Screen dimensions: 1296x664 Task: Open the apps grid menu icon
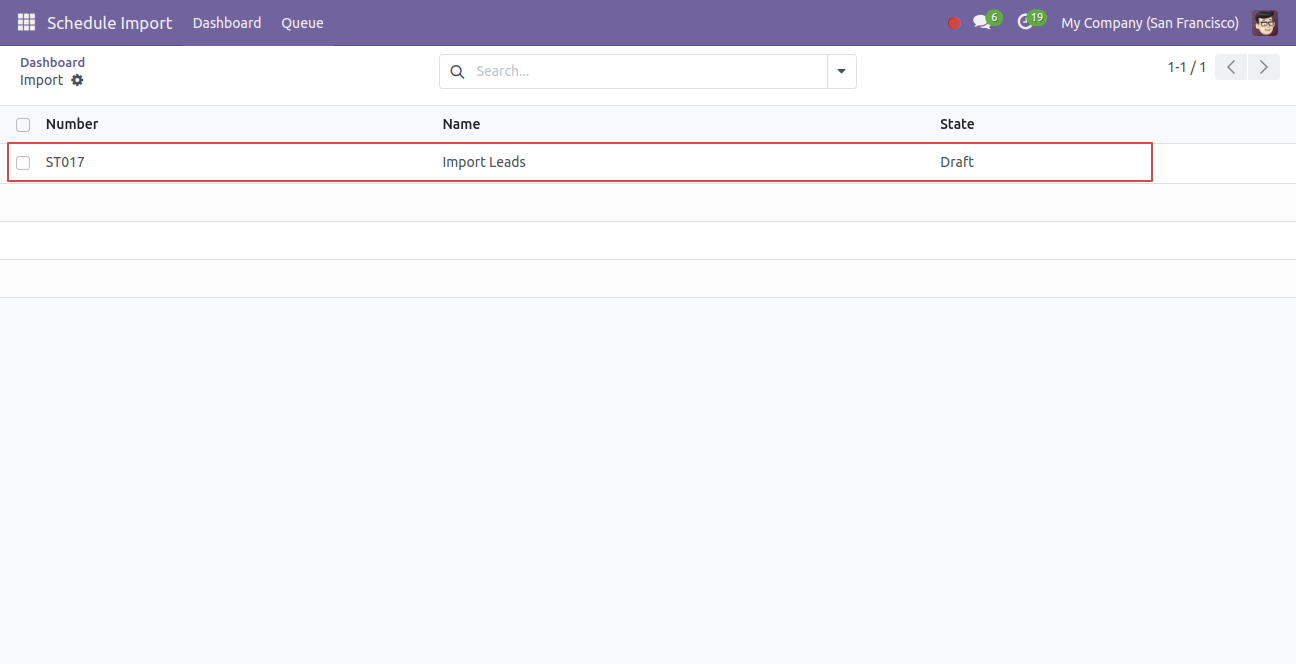[x=26, y=22]
